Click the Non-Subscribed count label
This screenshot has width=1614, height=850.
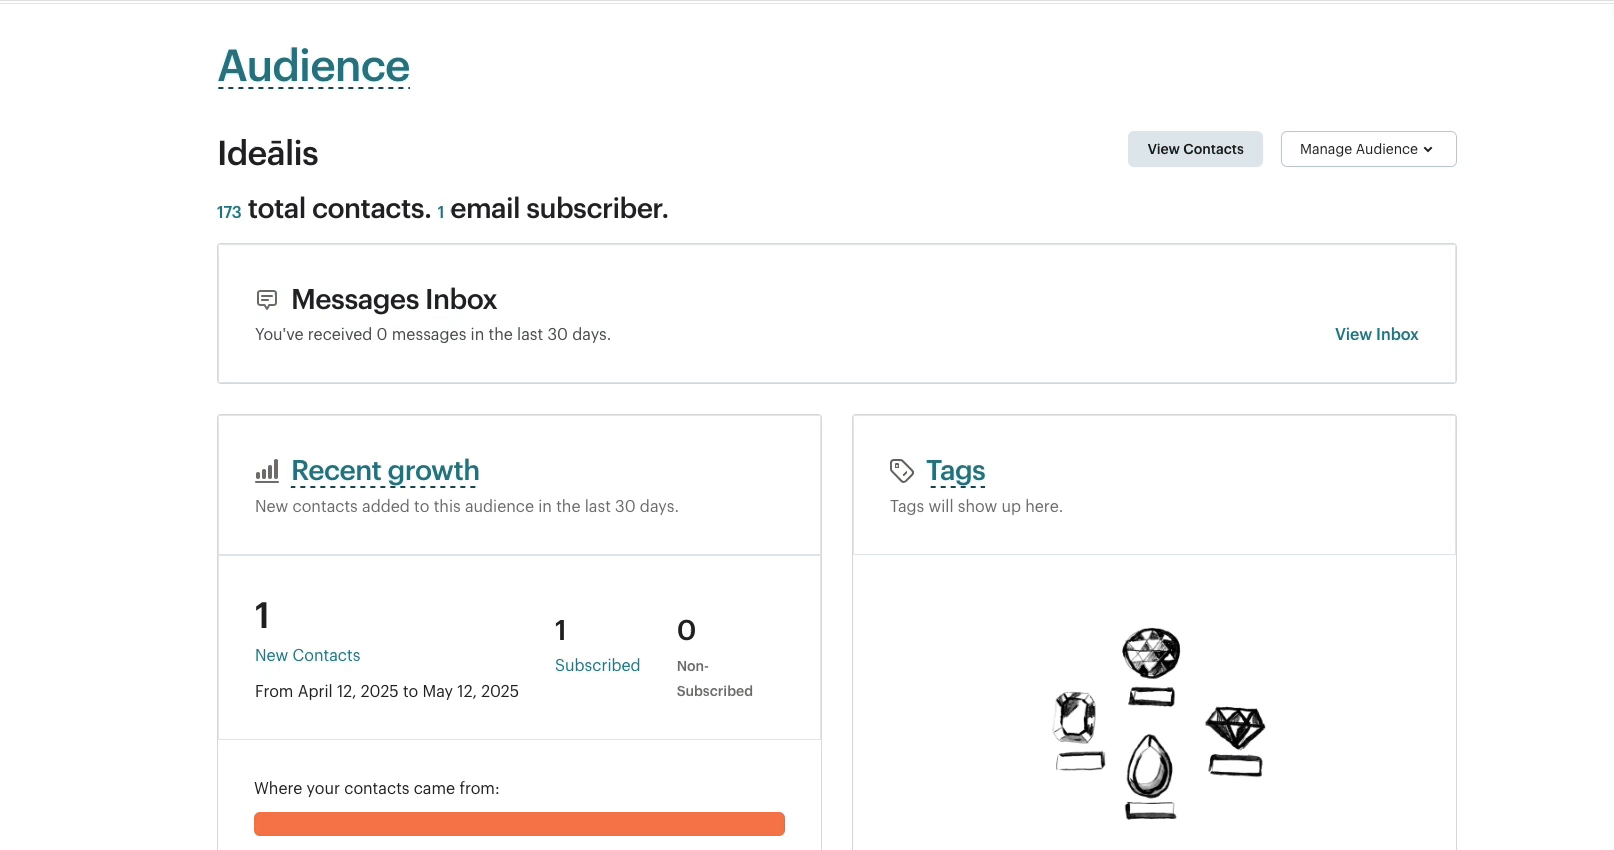coord(714,678)
